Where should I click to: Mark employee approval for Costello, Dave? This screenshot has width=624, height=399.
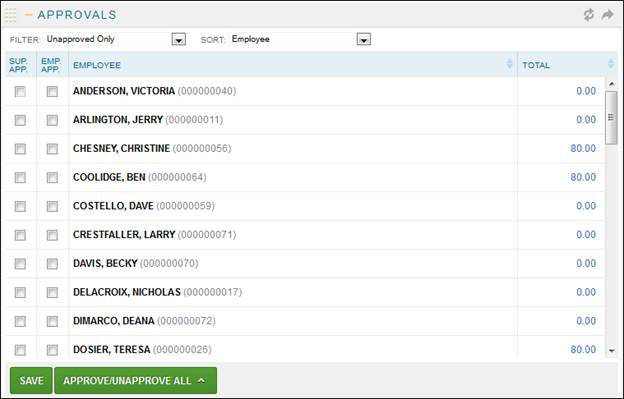click(x=52, y=206)
